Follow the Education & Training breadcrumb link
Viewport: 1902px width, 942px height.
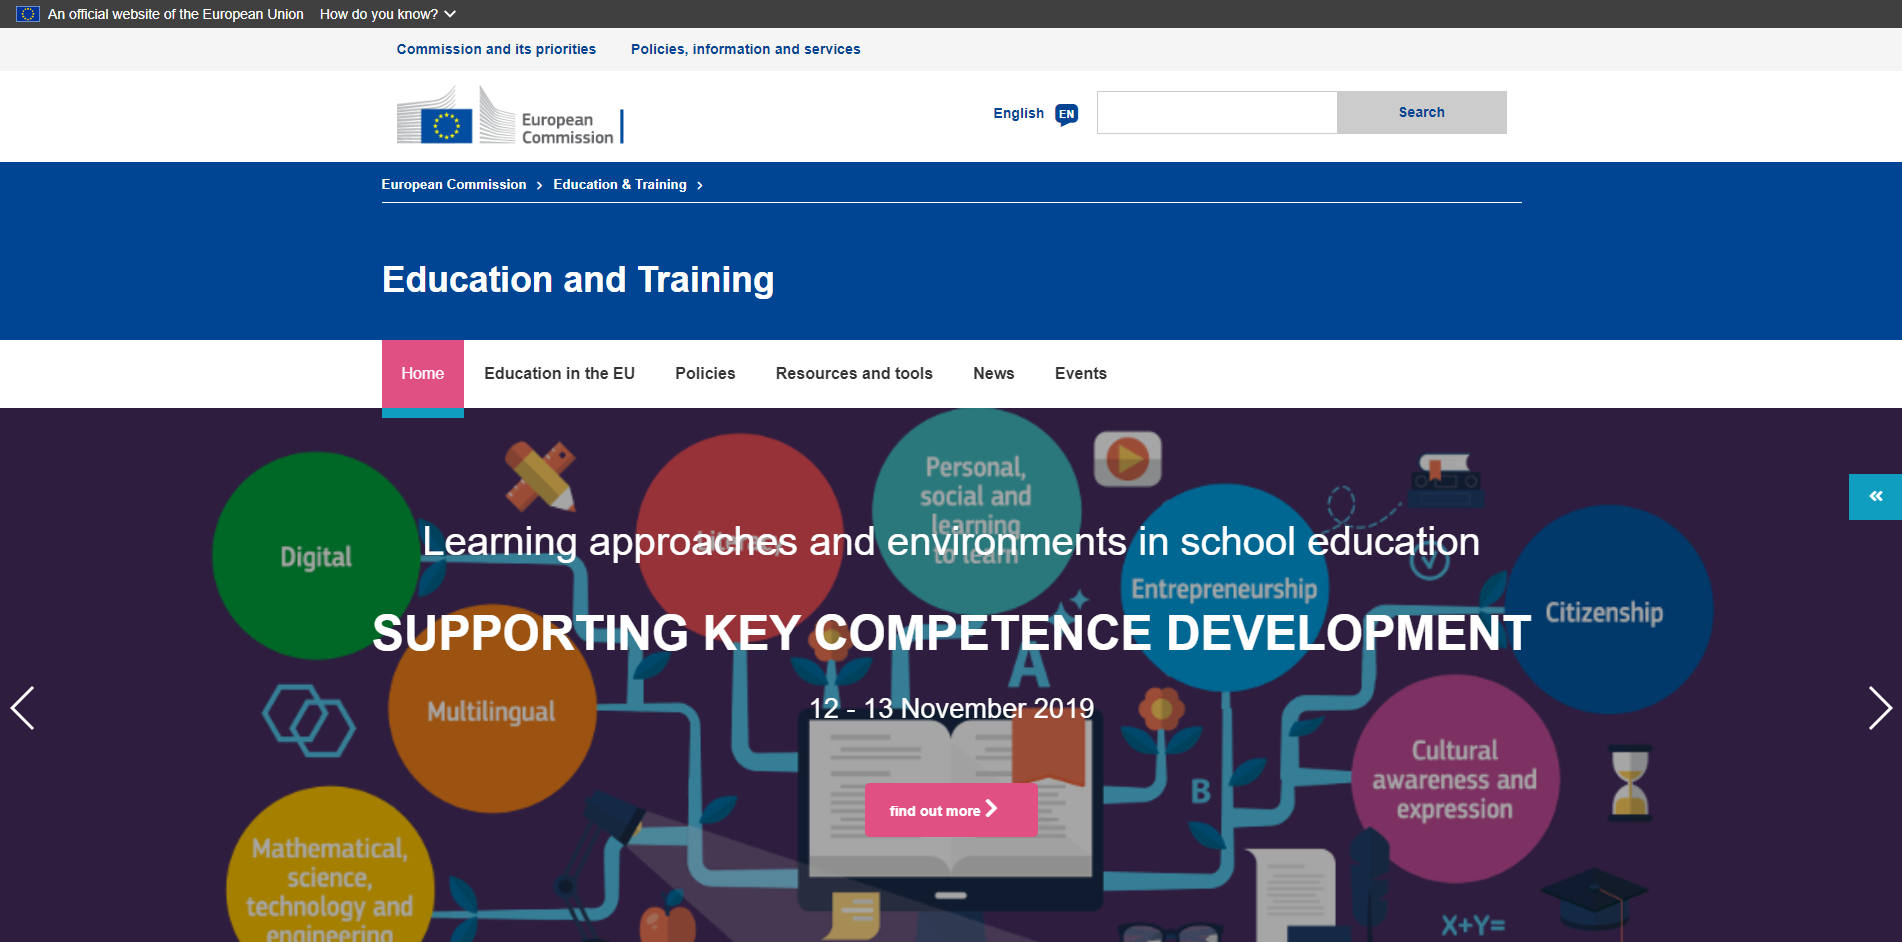coord(619,184)
